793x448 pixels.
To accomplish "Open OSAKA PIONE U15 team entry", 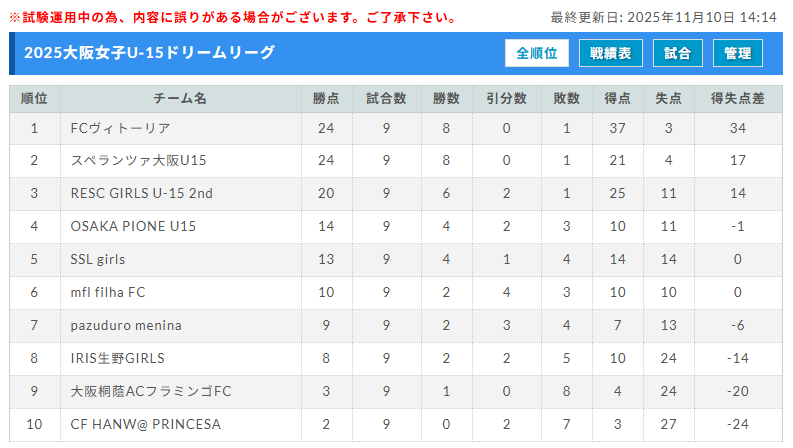I will tap(133, 226).
